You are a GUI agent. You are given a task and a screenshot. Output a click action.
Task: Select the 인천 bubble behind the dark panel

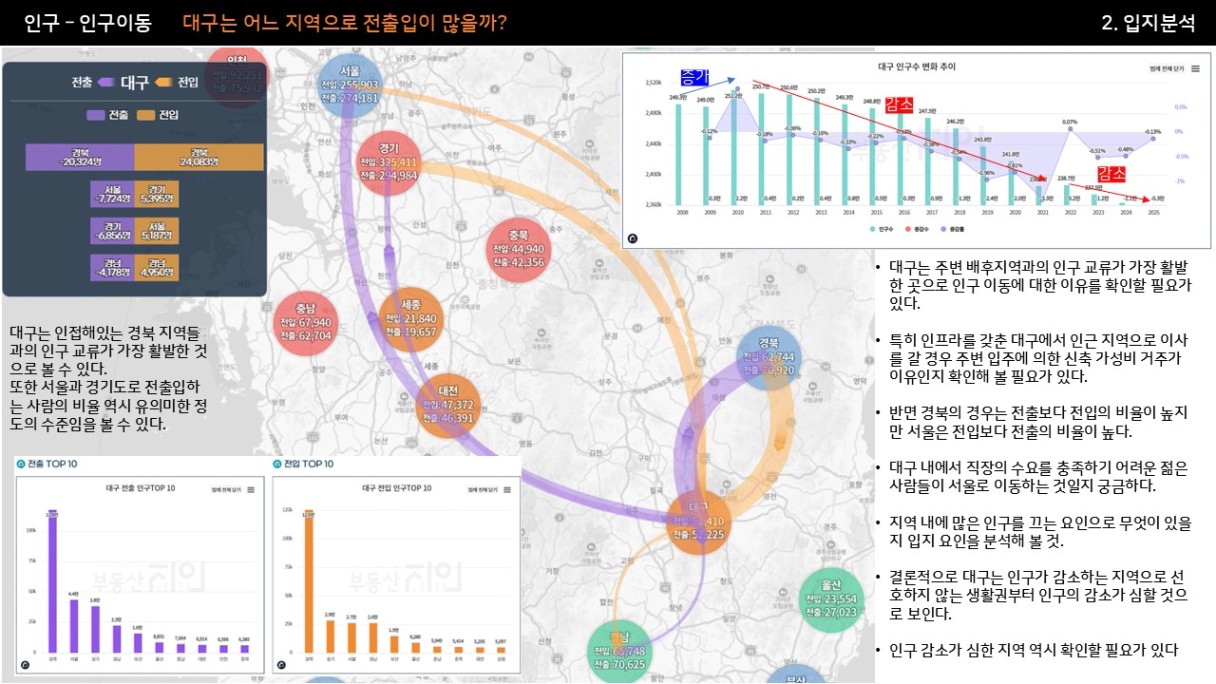[237, 75]
